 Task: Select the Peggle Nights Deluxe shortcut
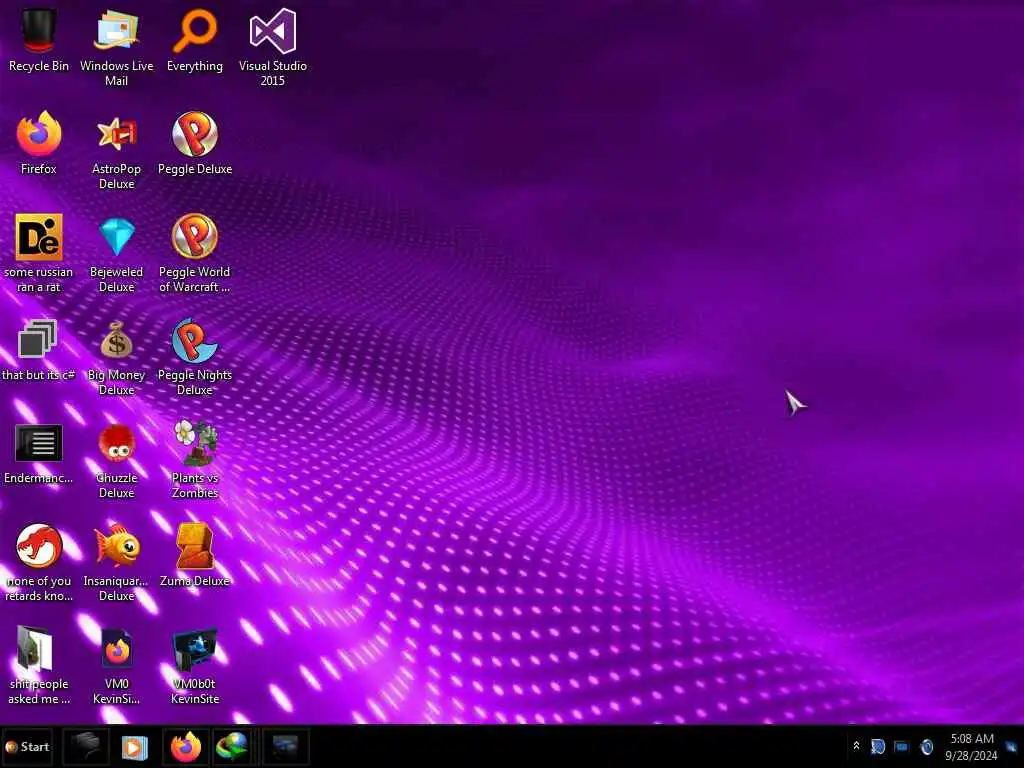[x=195, y=357]
